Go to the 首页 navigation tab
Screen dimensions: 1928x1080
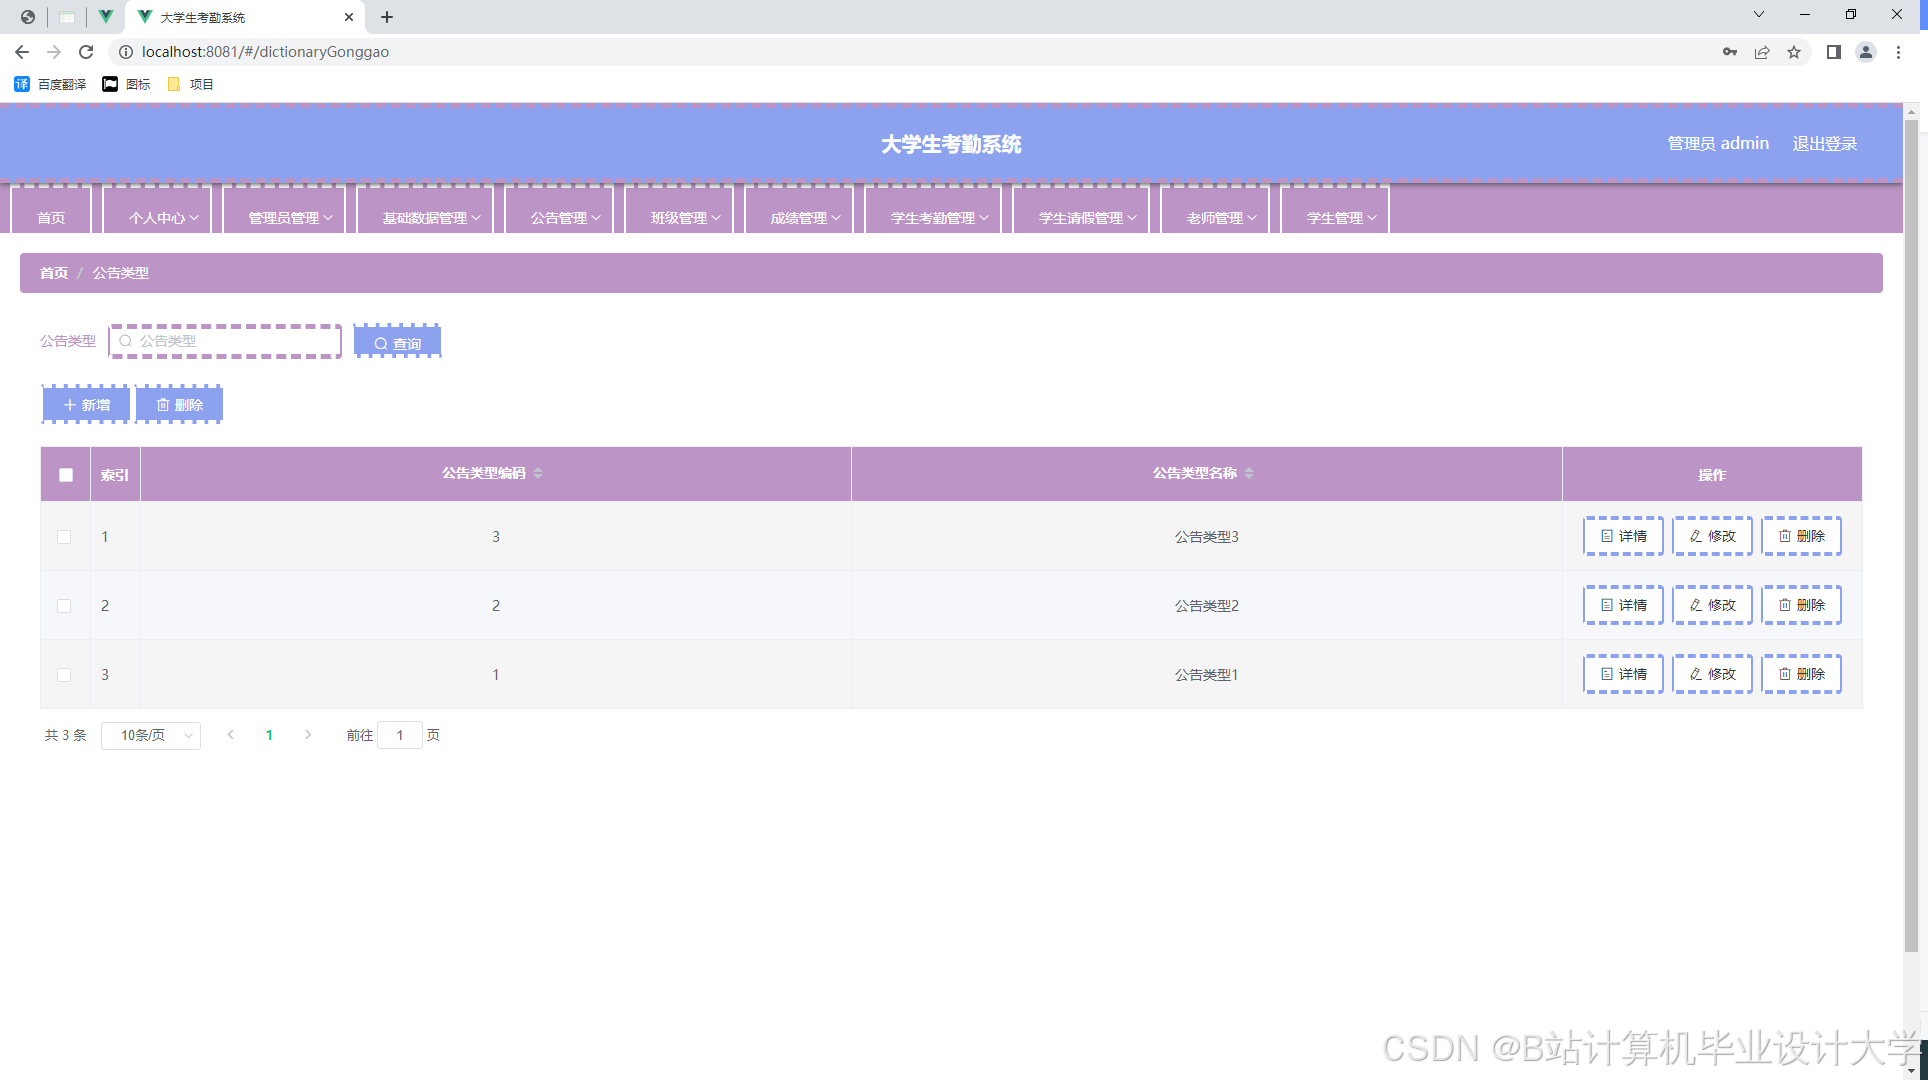tap(51, 217)
